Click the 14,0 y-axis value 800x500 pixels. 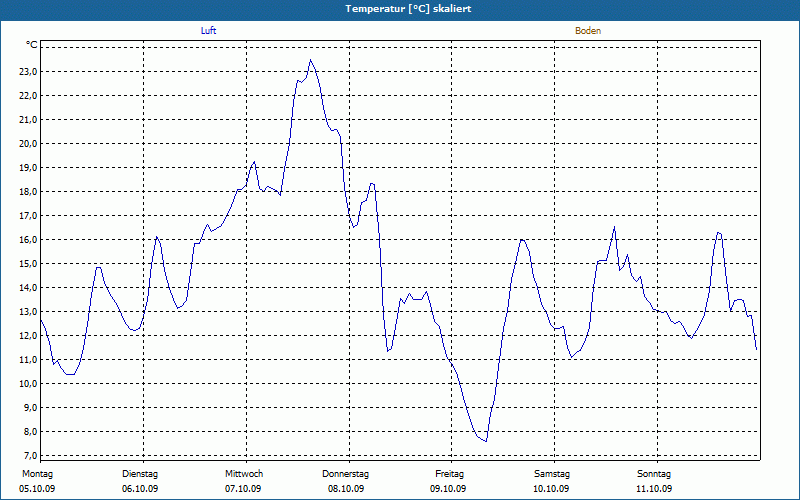pyautogui.click(x=28, y=287)
